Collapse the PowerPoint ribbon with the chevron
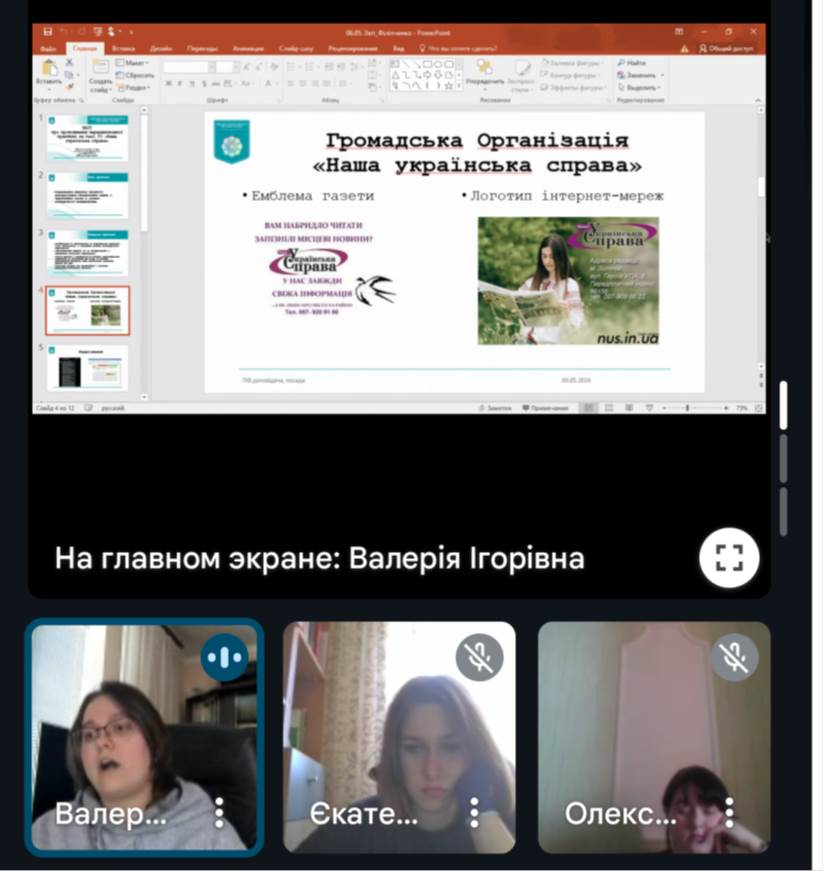824x871 pixels. point(758,100)
